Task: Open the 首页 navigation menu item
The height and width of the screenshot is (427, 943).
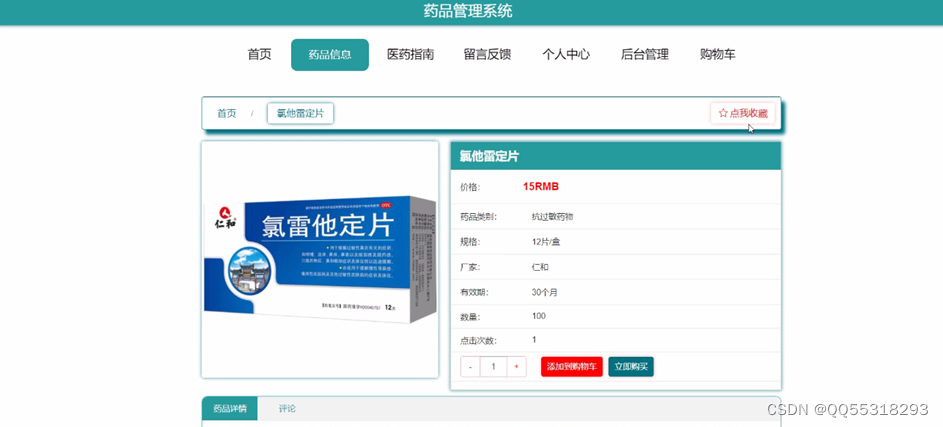Action: 259,55
